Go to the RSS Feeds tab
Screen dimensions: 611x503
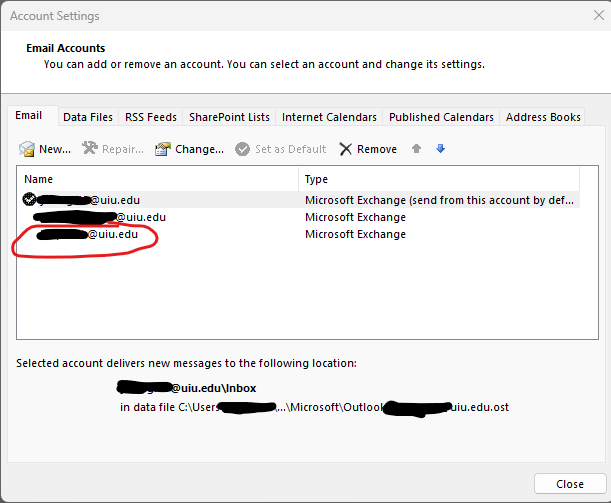coord(150,117)
